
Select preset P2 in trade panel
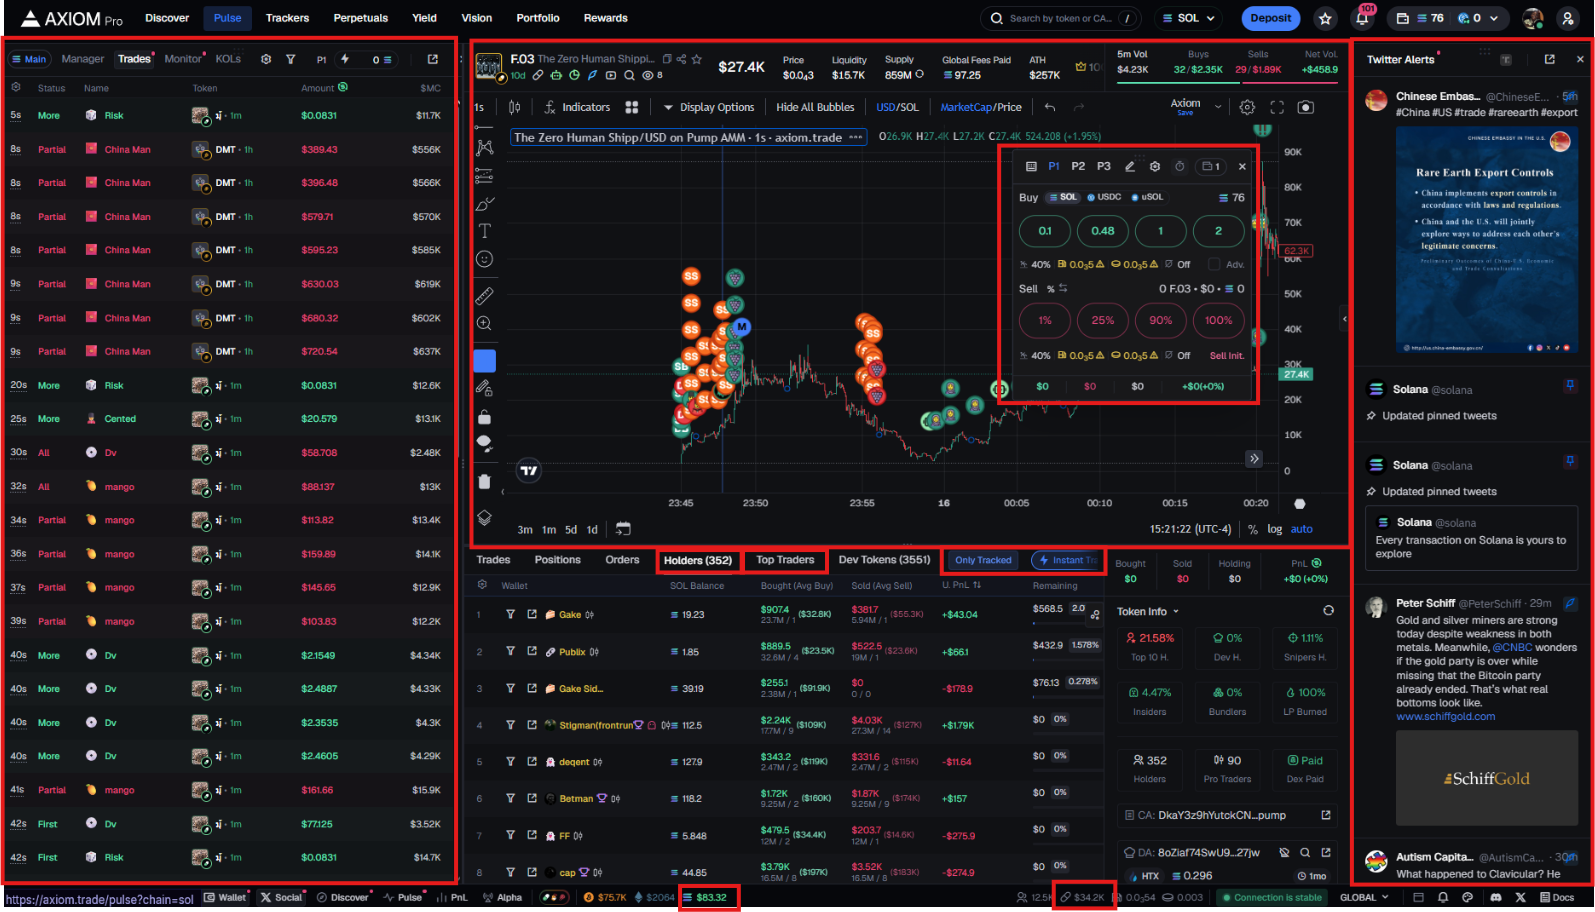tap(1078, 167)
